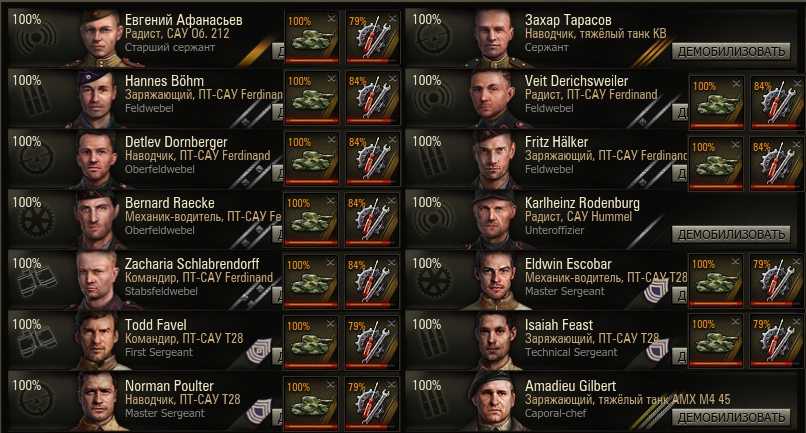Select Isaiah Feast's camouflage skill icon

pyautogui.click(x=716, y=342)
